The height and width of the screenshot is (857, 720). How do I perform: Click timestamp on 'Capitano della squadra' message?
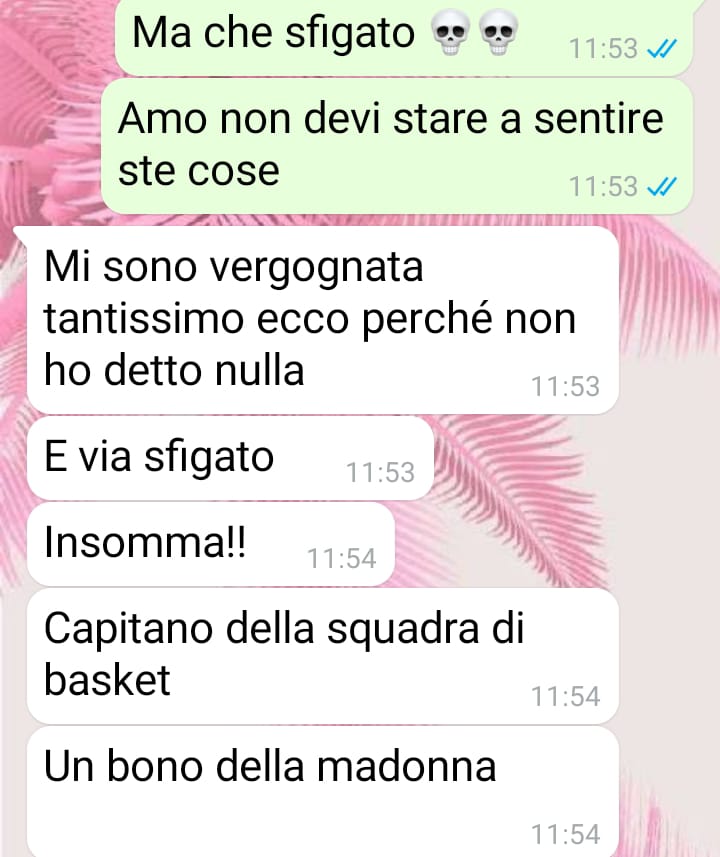pyautogui.click(x=566, y=696)
